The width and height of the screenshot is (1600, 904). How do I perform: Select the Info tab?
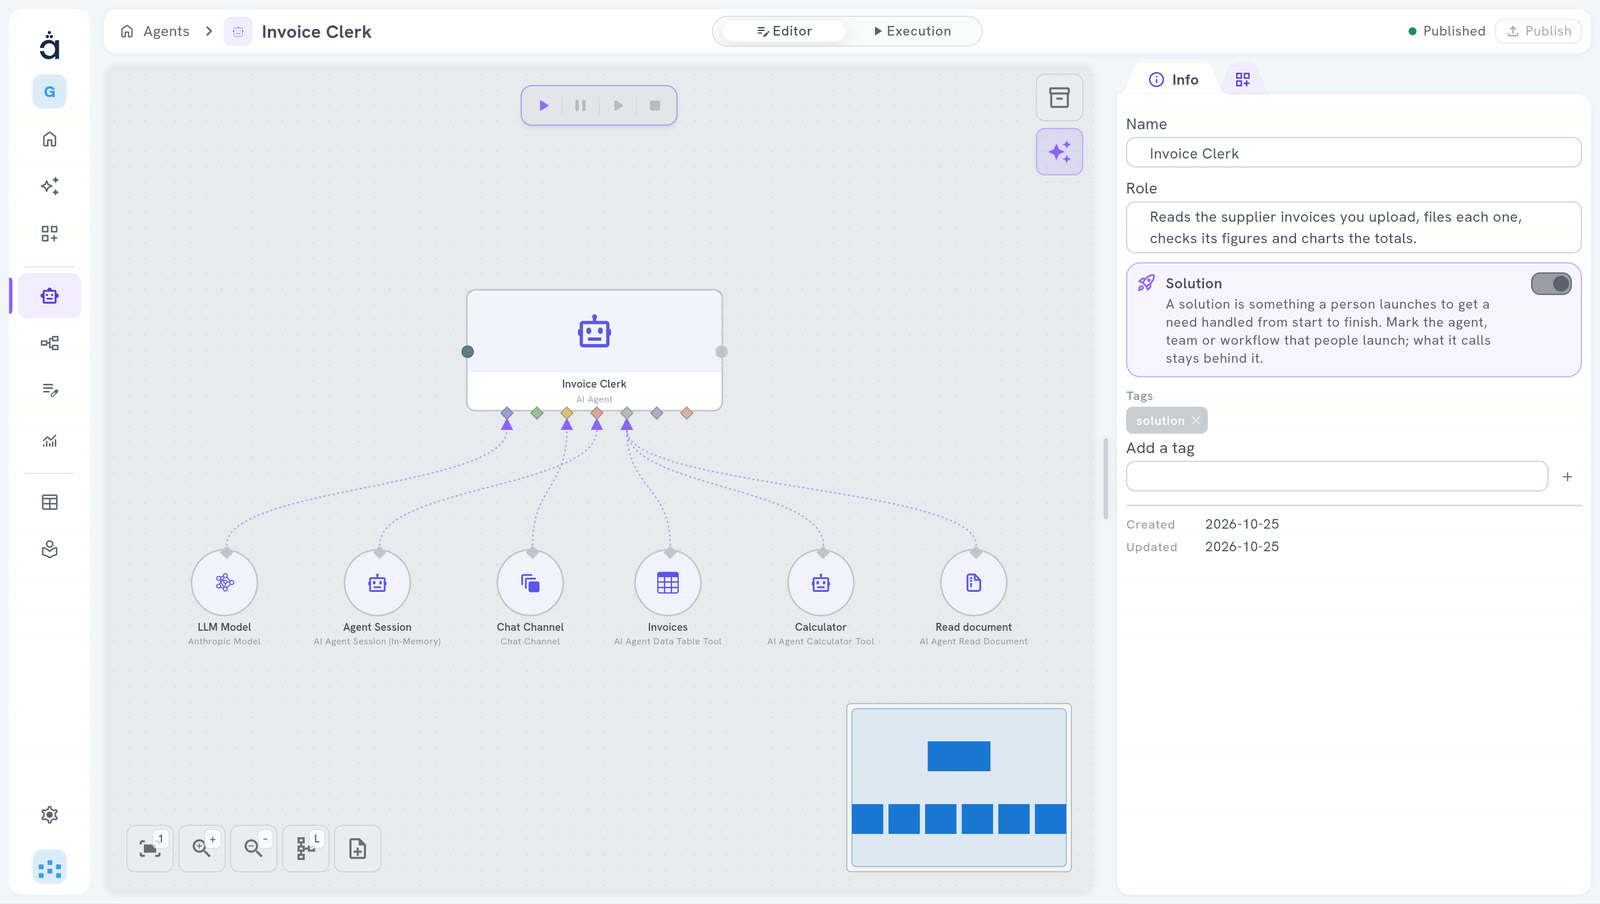pyautogui.click(x=1173, y=80)
